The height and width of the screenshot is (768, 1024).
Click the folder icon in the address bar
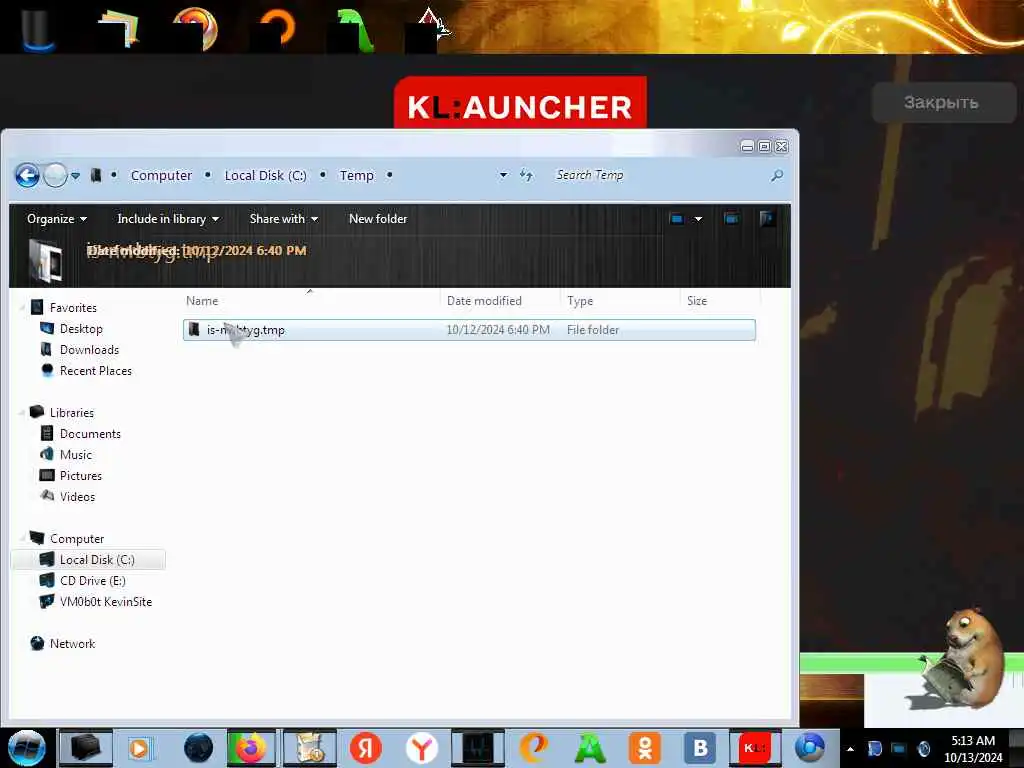(x=96, y=175)
